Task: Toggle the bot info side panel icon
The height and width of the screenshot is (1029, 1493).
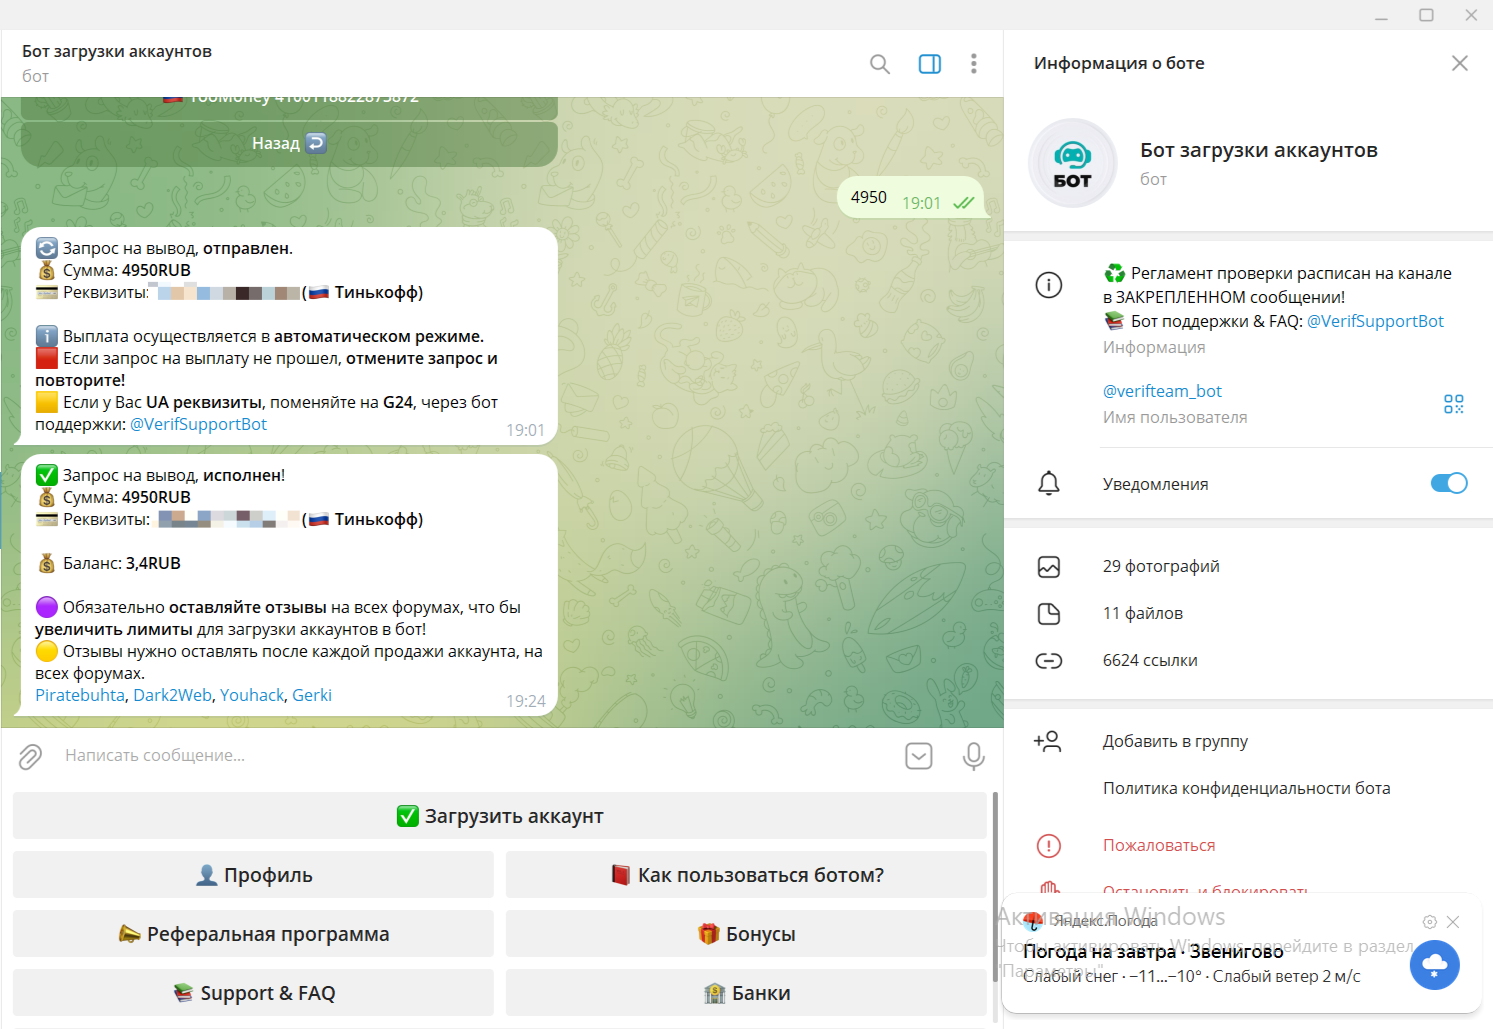Action: (929, 64)
